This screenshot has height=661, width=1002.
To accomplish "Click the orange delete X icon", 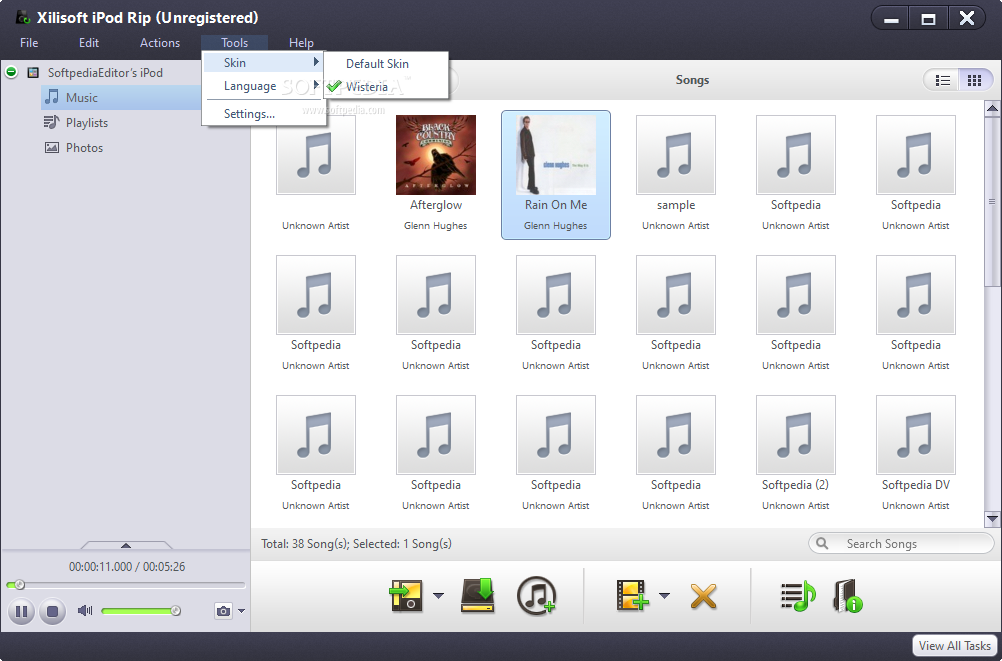I will click(703, 596).
